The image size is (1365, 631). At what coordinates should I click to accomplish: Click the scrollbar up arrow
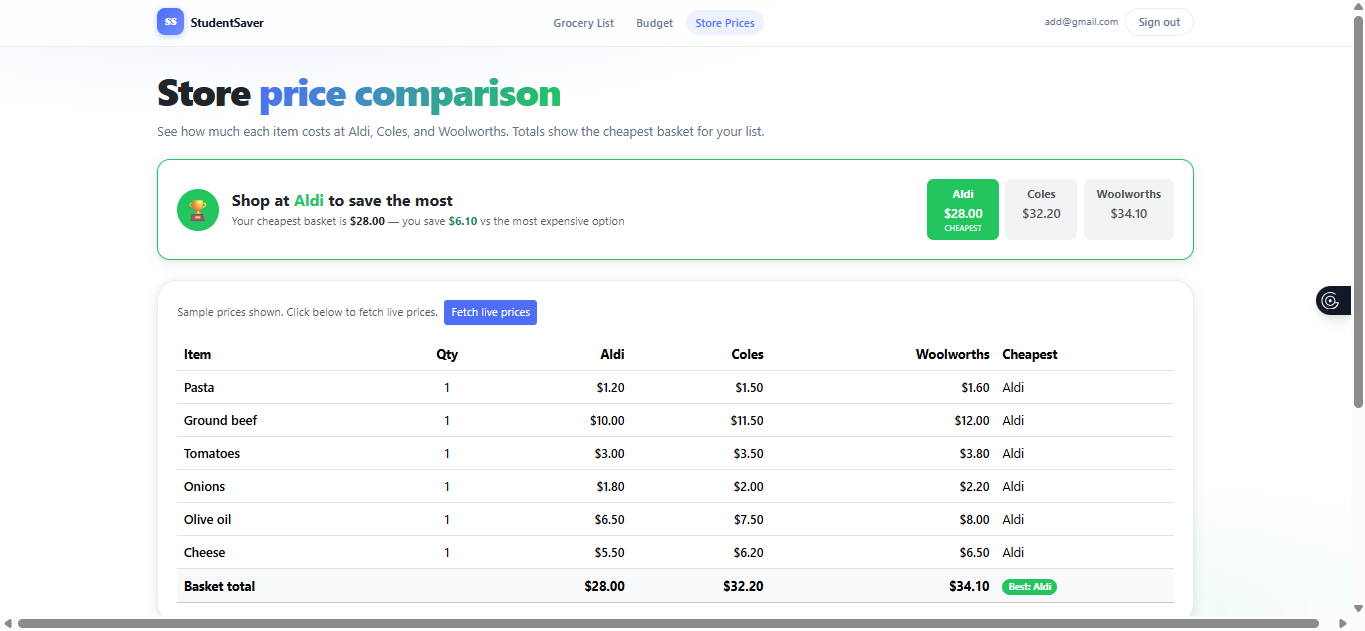[x=1358, y=7]
